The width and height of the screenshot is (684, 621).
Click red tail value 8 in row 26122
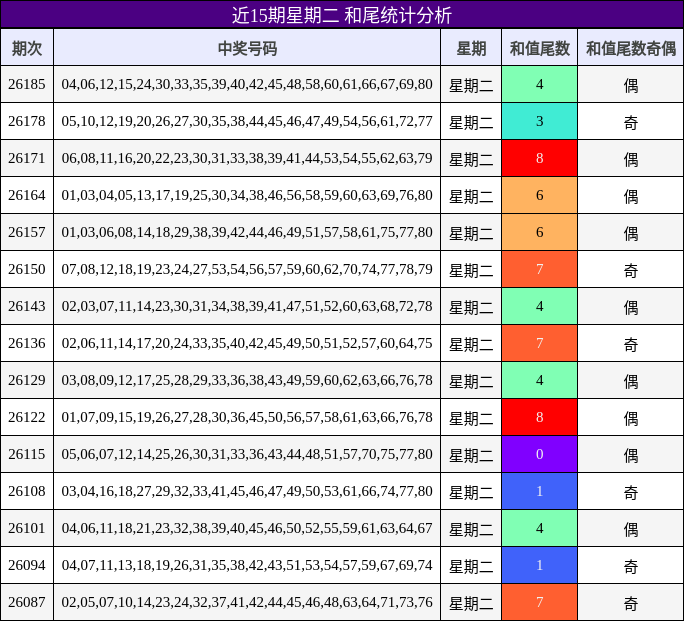point(540,417)
